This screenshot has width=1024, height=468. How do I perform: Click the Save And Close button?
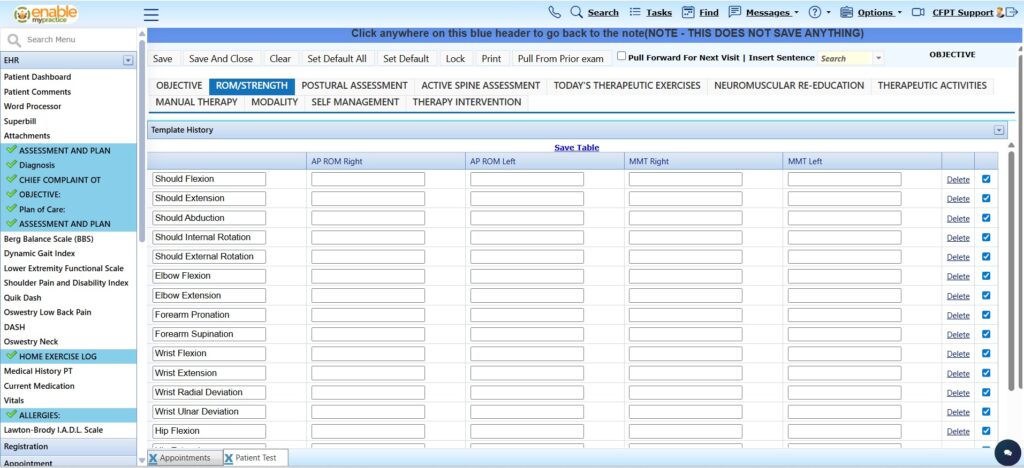click(221, 59)
